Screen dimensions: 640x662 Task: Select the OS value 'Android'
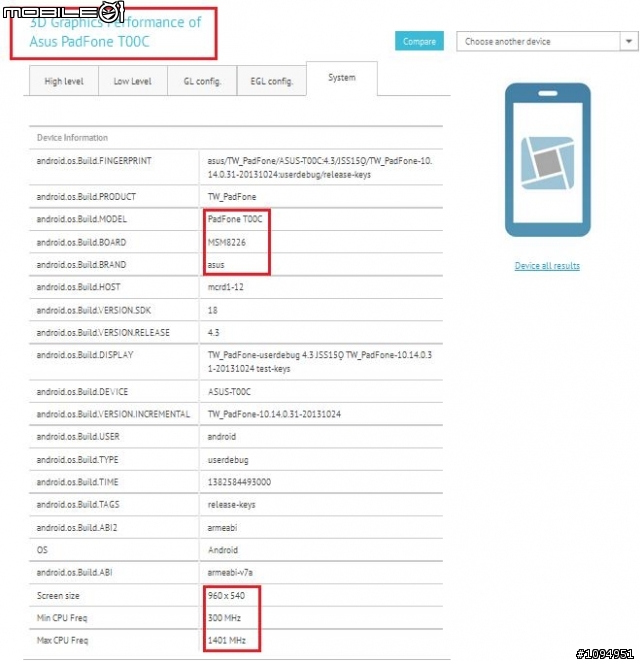click(x=222, y=550)
